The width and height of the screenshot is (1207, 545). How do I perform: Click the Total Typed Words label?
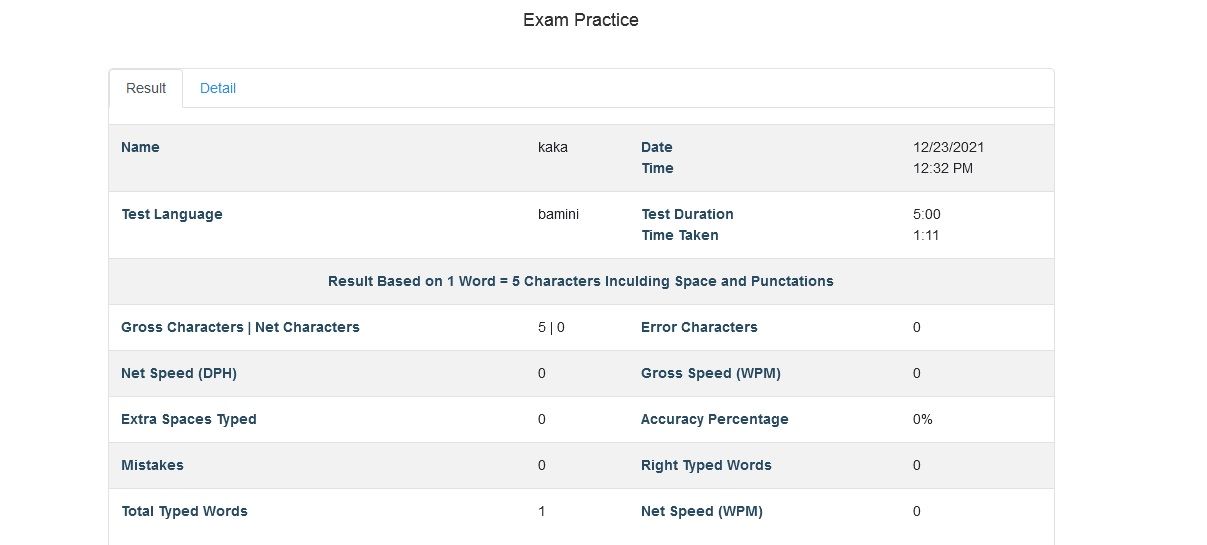184,511
